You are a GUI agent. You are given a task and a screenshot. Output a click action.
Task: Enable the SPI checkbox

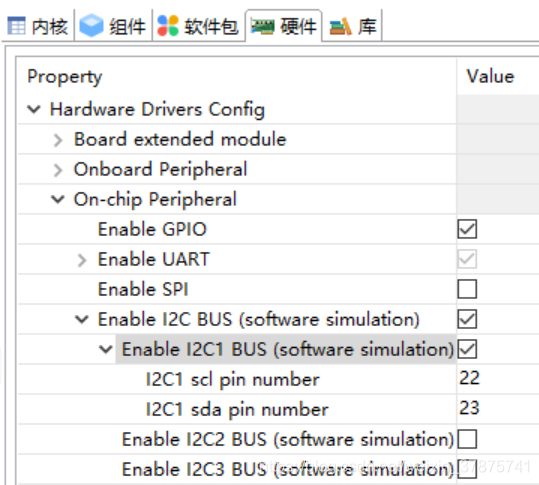click(467, 289)
